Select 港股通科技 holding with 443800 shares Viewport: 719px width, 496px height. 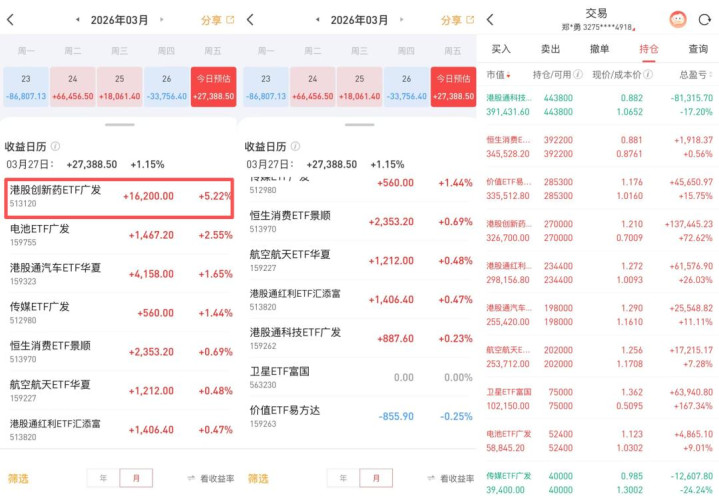click(x=599, y=105)
